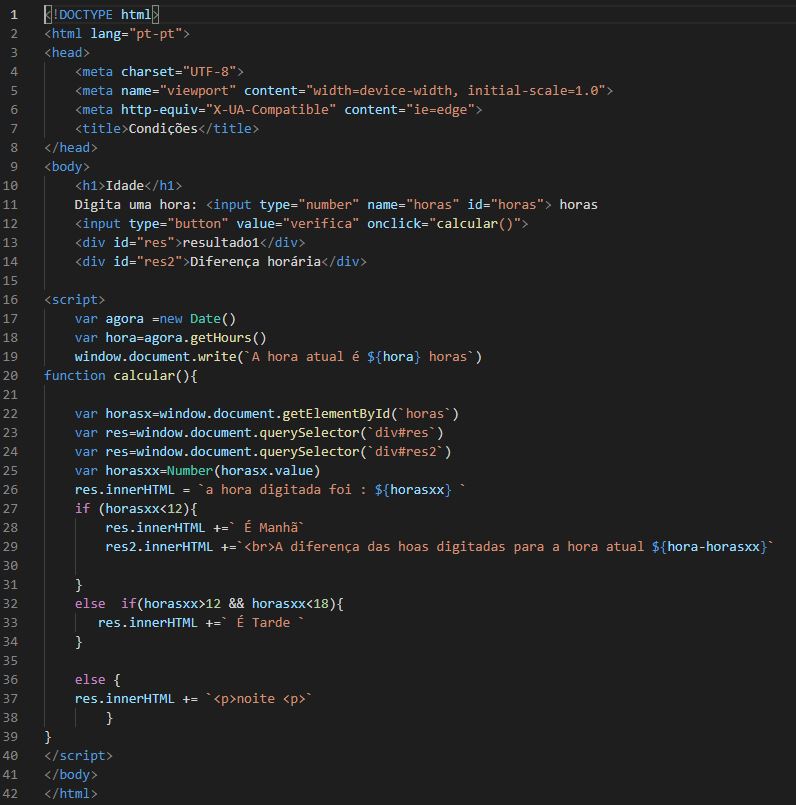Screen dimensions: 796x805
Task: Click line number 42 in the gutter
Action: [x=10, y=794]
